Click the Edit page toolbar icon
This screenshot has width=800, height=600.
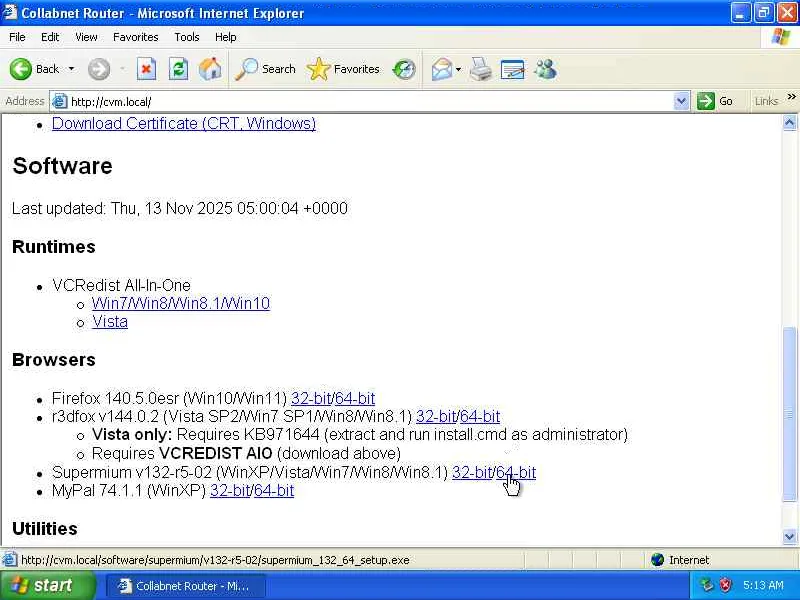point(513,69)
